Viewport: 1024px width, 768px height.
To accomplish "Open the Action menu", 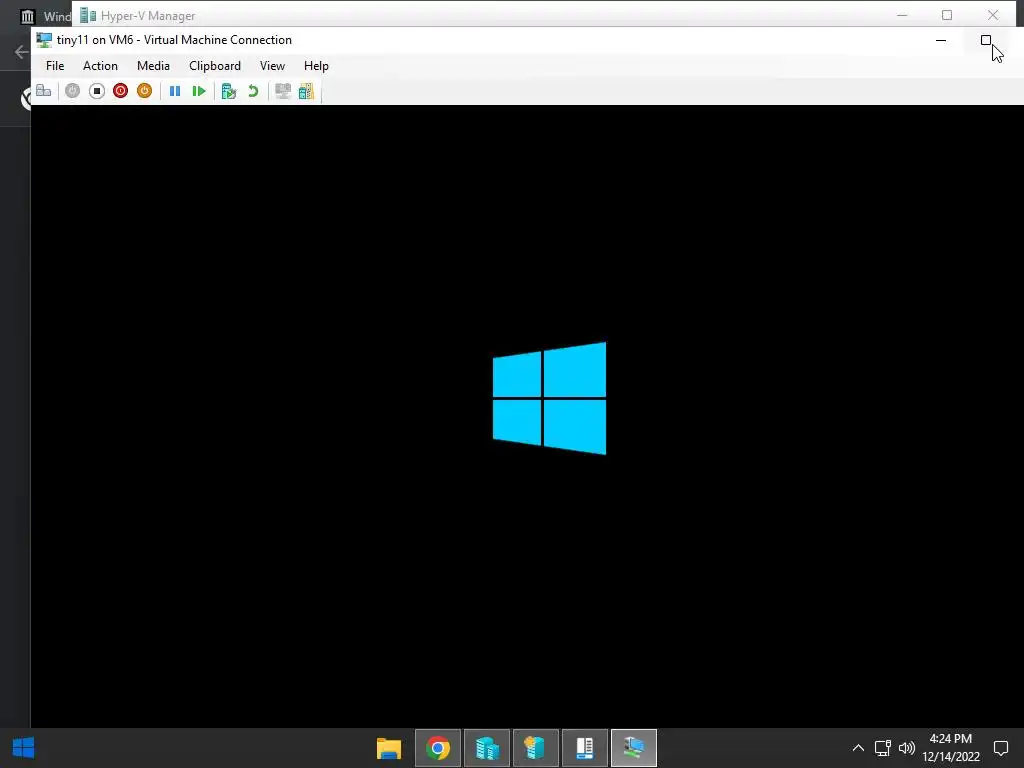I will tap(101, 66).
